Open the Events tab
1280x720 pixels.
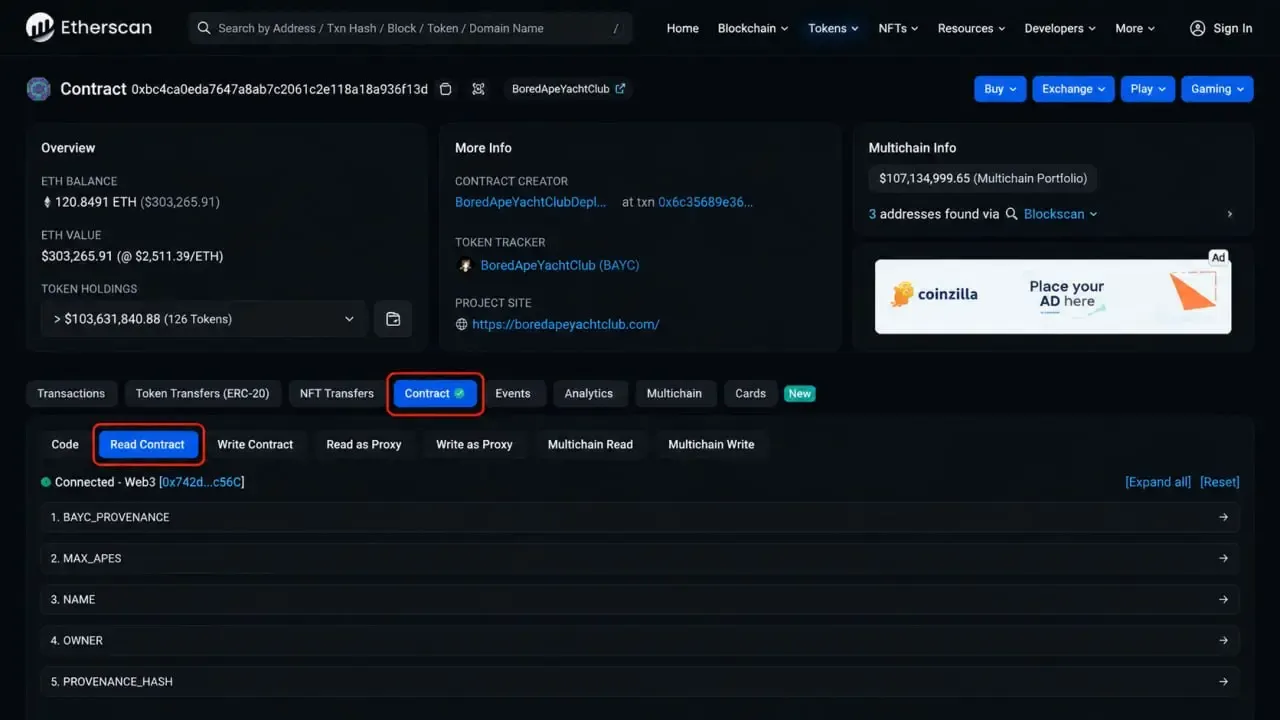coord(513,393)
